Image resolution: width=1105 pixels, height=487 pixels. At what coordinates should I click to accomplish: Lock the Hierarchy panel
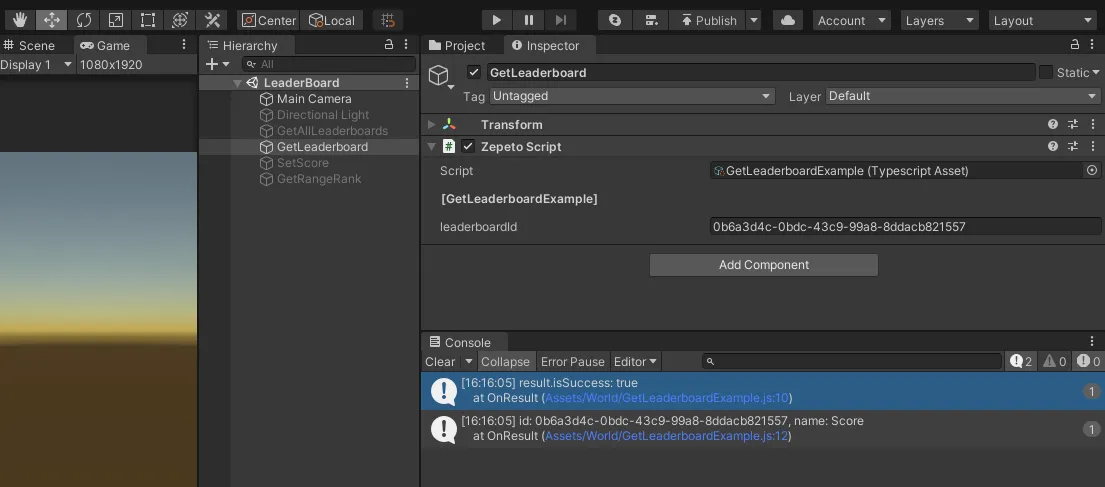click(x=388, y=44)
